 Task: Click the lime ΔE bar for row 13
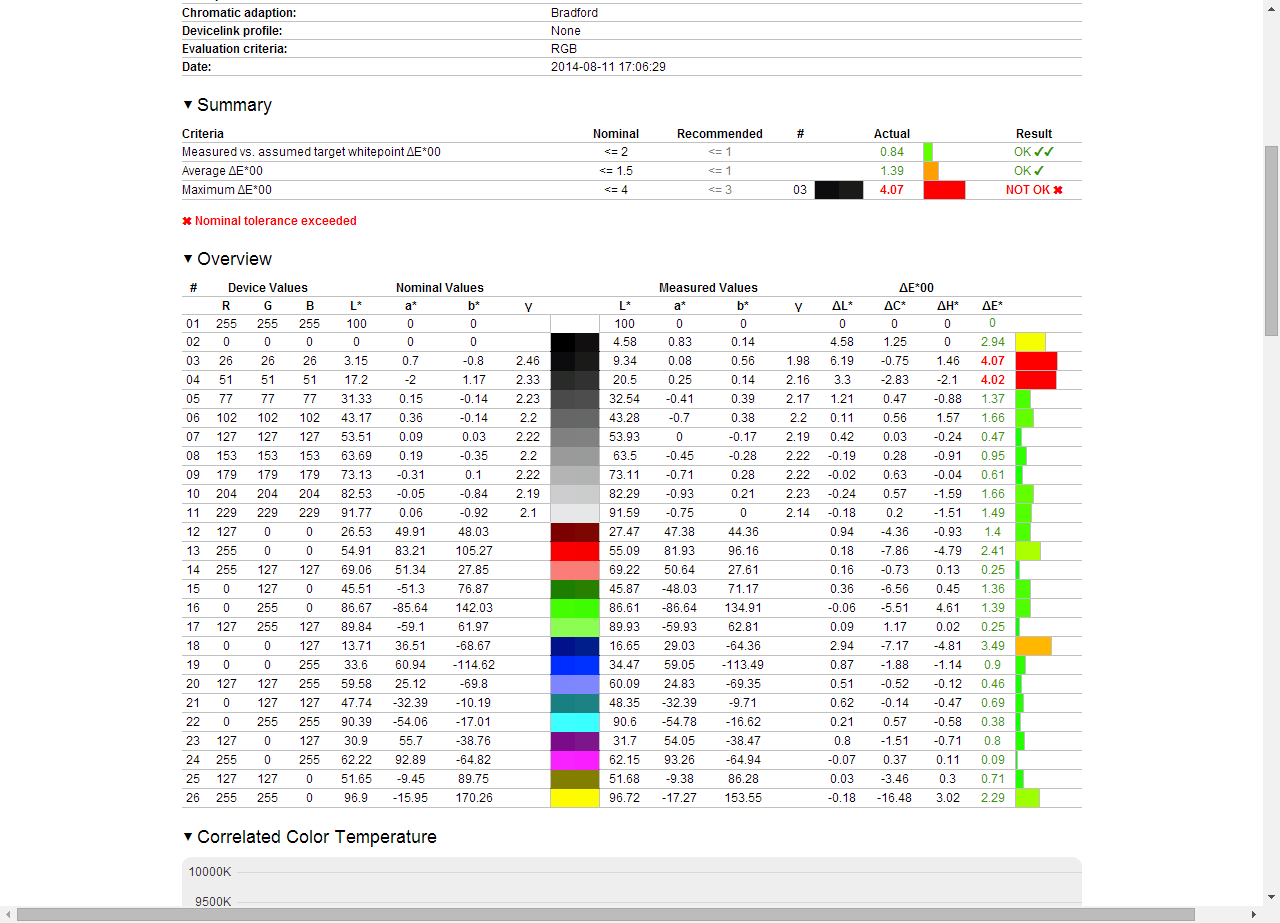coord(1028,551)
